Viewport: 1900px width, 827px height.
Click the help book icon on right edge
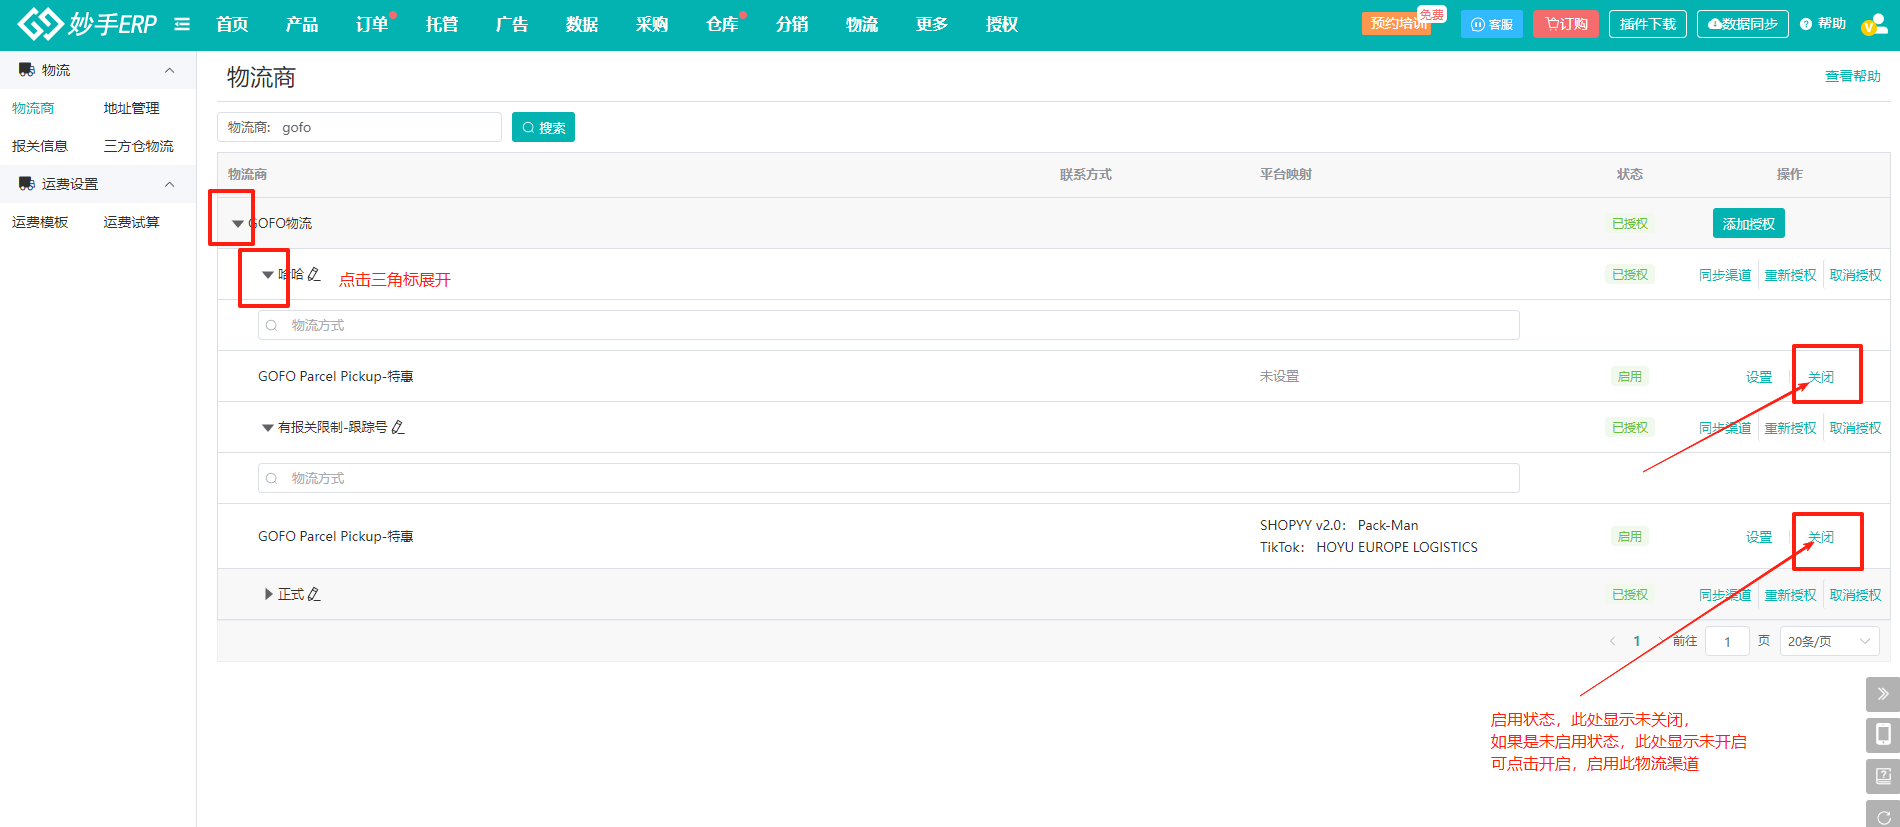click(1882, 776)
